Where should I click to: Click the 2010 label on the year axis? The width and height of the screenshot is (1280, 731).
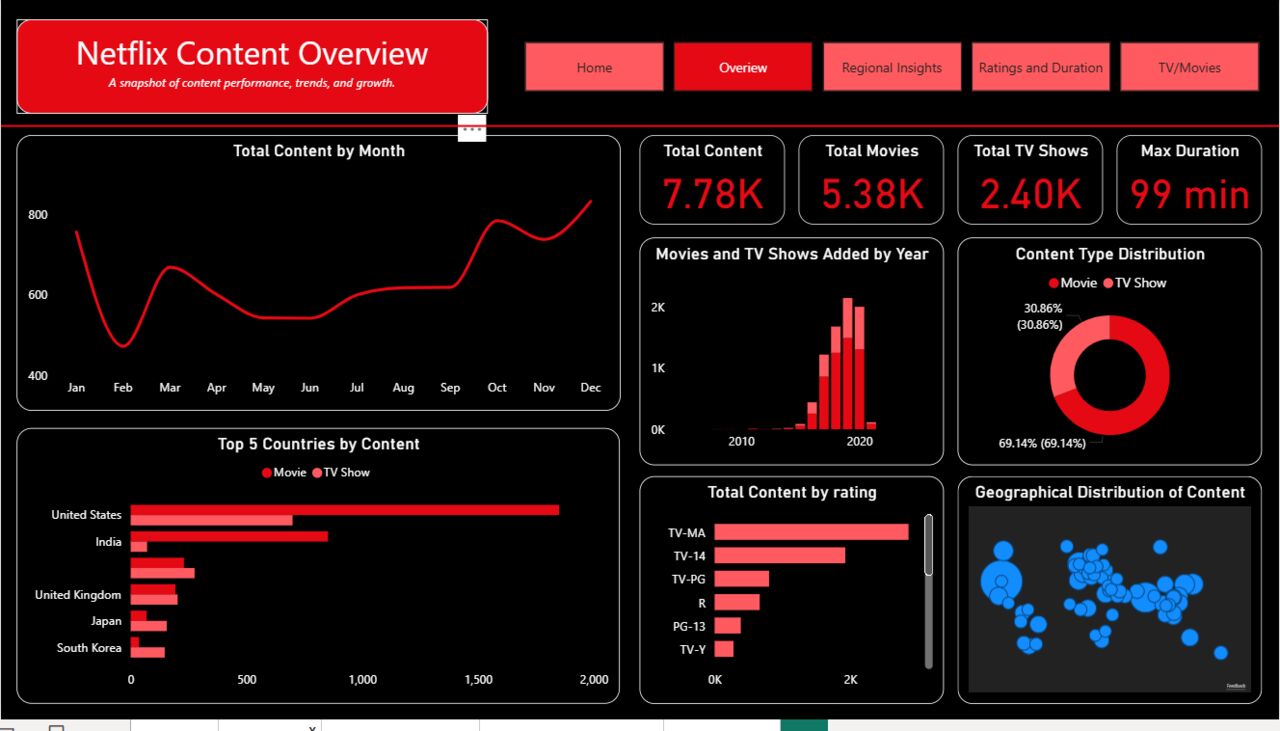[742, 441]
